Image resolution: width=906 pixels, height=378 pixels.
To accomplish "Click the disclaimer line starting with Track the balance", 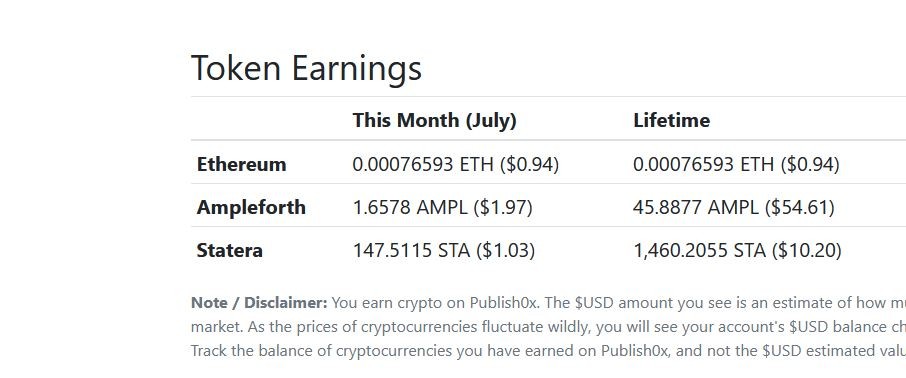I will (x=548, y=351).
